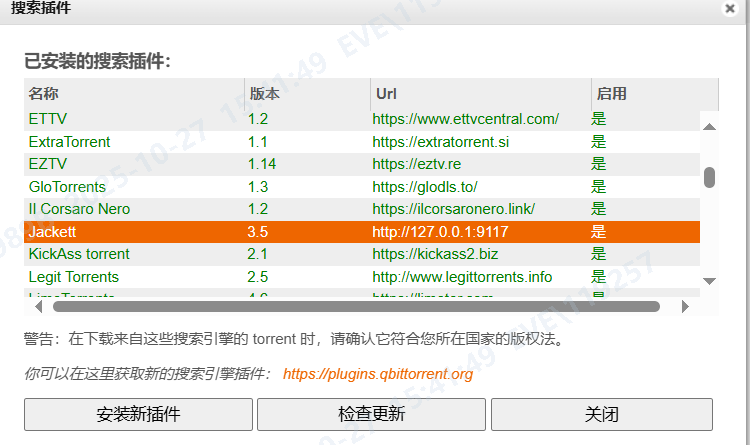Click the https://extratorrent.si URL cell
Viewport: 750px width, 445px height.
pos(441,142)
